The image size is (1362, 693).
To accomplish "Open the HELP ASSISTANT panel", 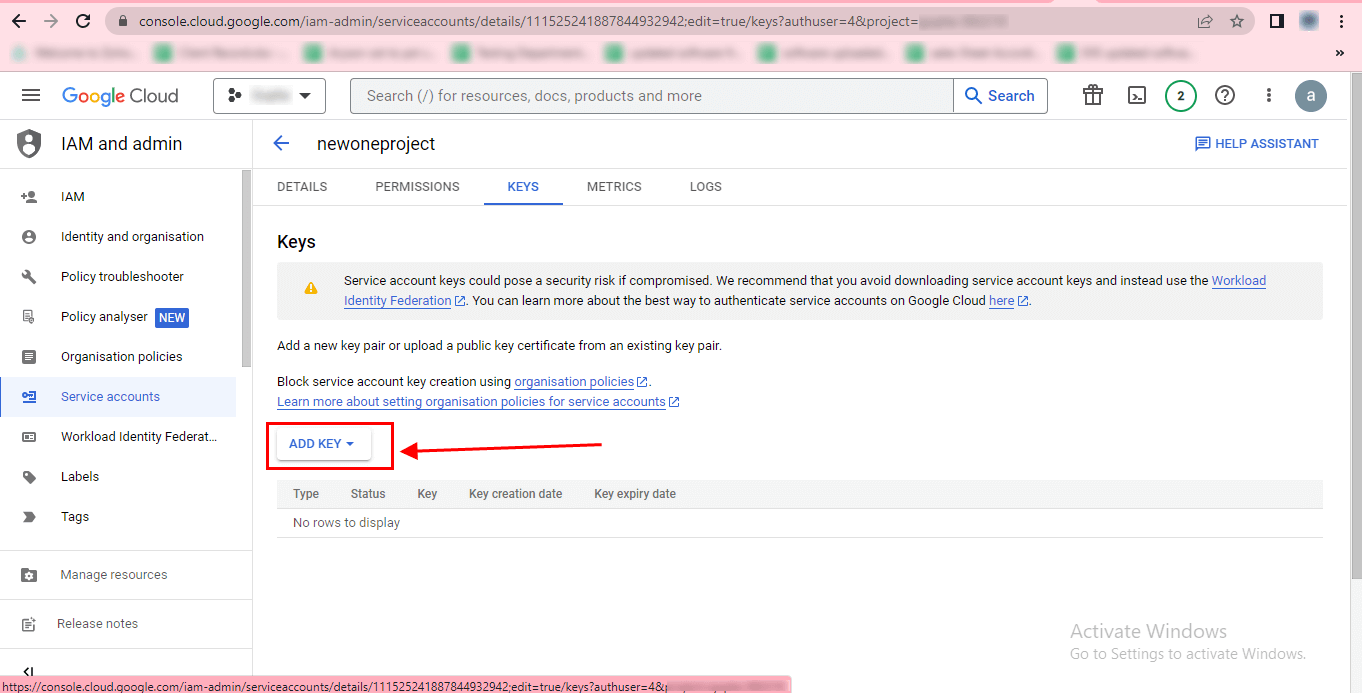I will (1256, 144).
